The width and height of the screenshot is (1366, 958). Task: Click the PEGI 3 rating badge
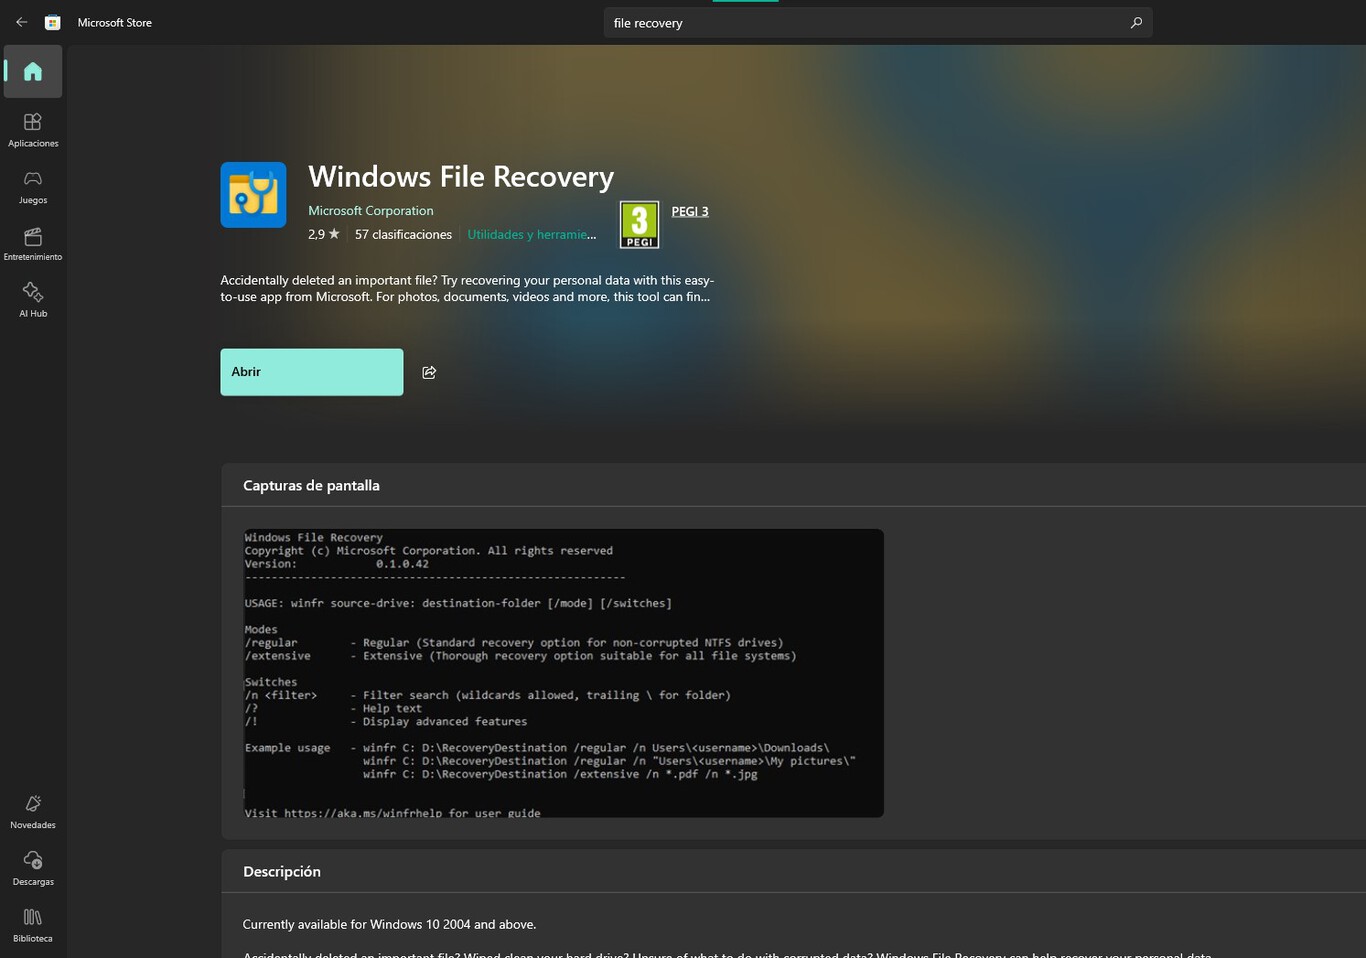pyautogui.click(x=640, y=225)
